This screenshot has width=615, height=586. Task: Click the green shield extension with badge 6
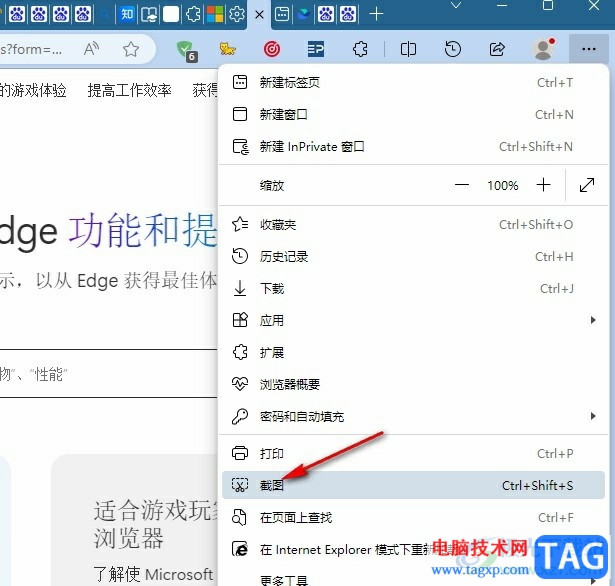click(x=186, y=51)
